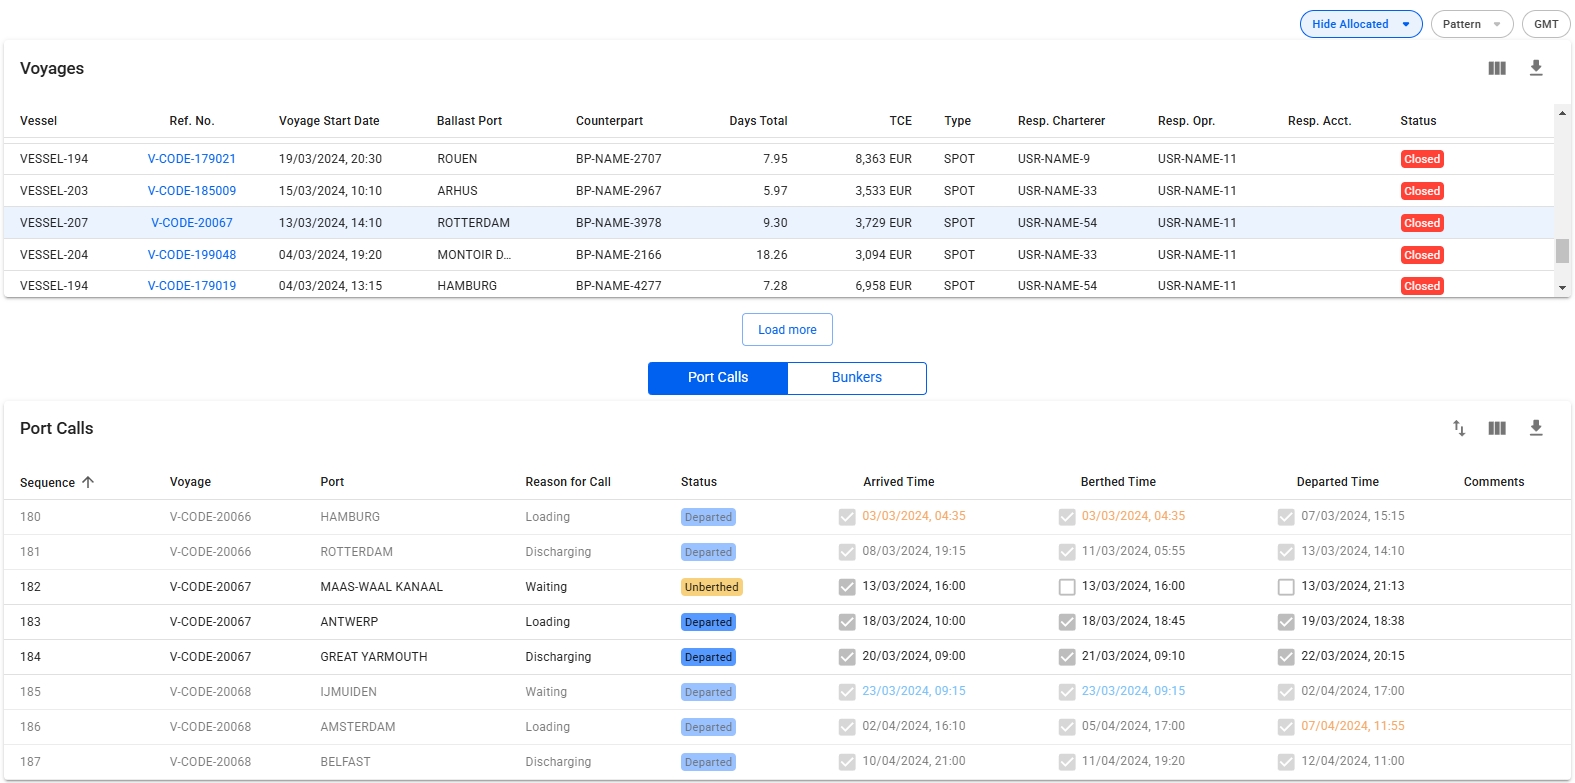This screenshot has width=1575, height=783.
Task: Download the Port Calls table
Action: click(x=1536, y=428)
